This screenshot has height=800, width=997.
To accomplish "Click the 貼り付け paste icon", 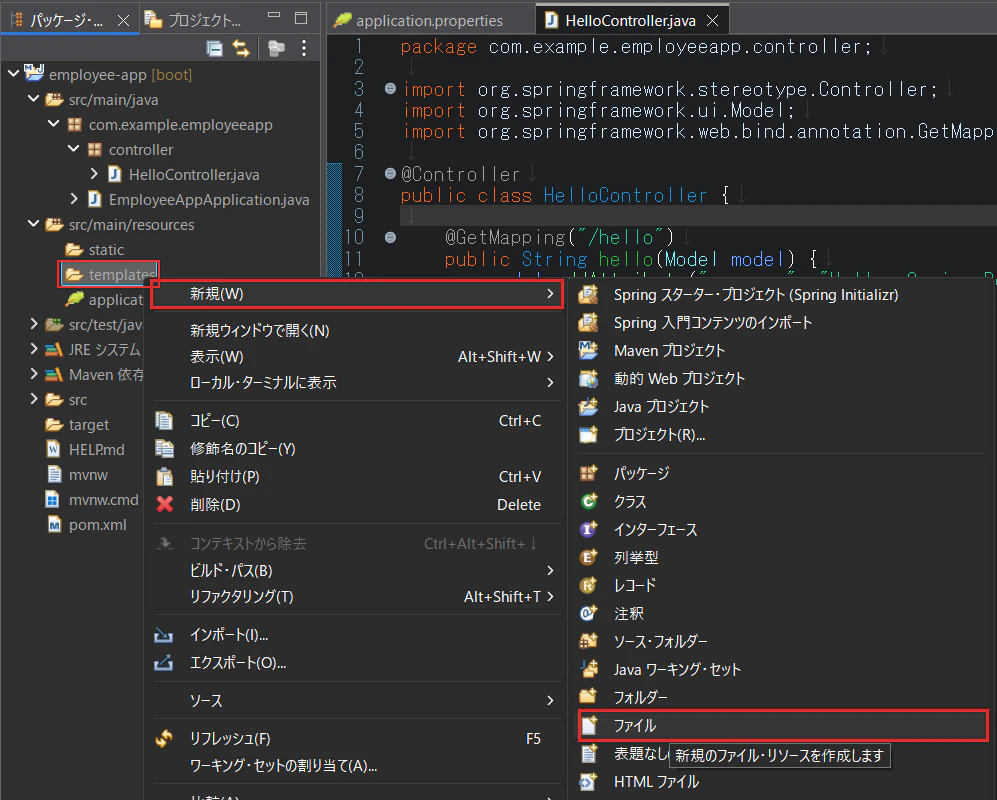I will click(165, 476).
